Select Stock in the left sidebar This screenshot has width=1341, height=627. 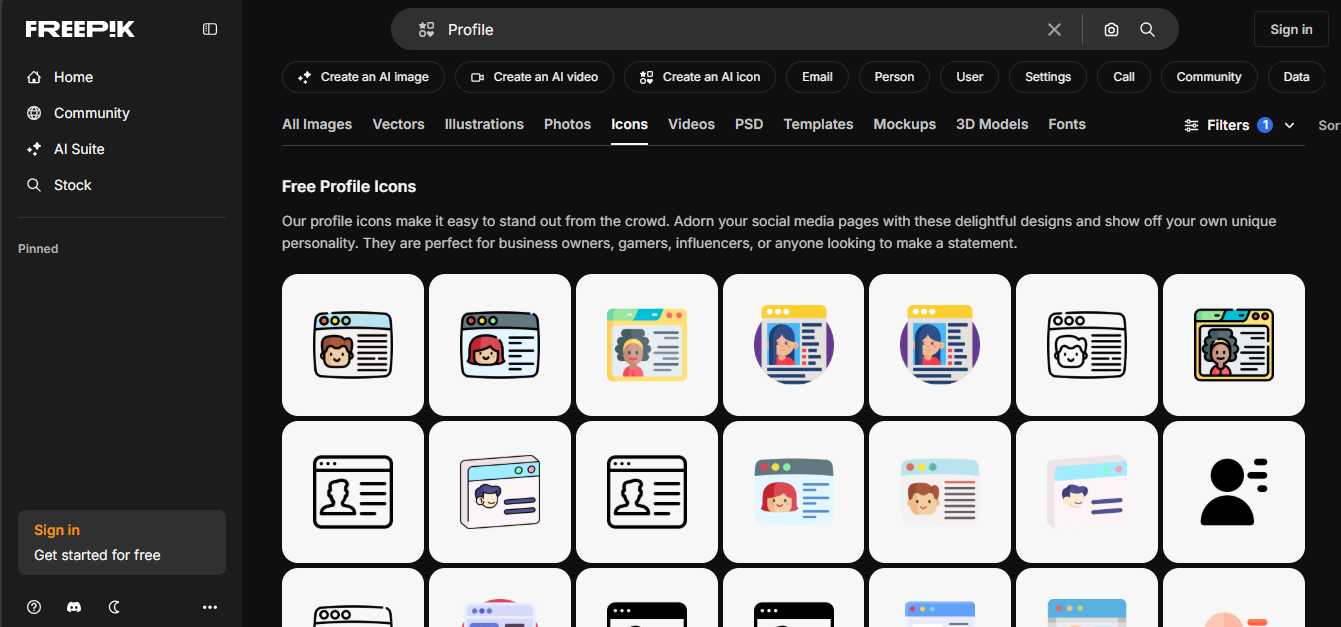click(74, 184)
